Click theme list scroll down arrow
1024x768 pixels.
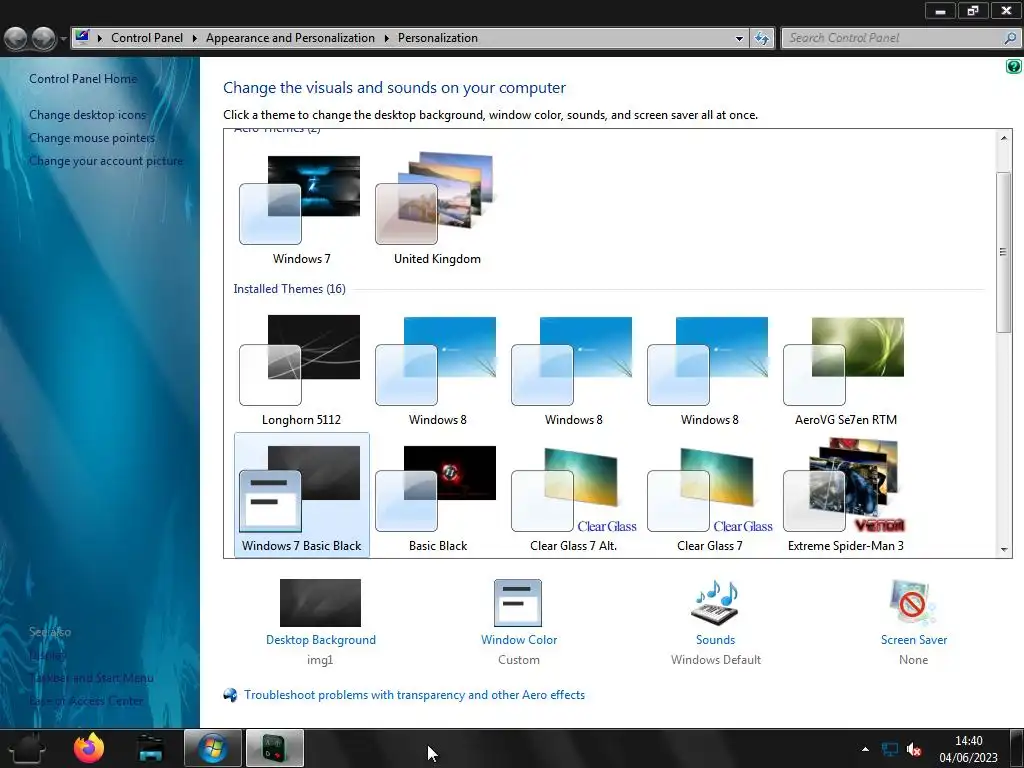[1004, 550]
